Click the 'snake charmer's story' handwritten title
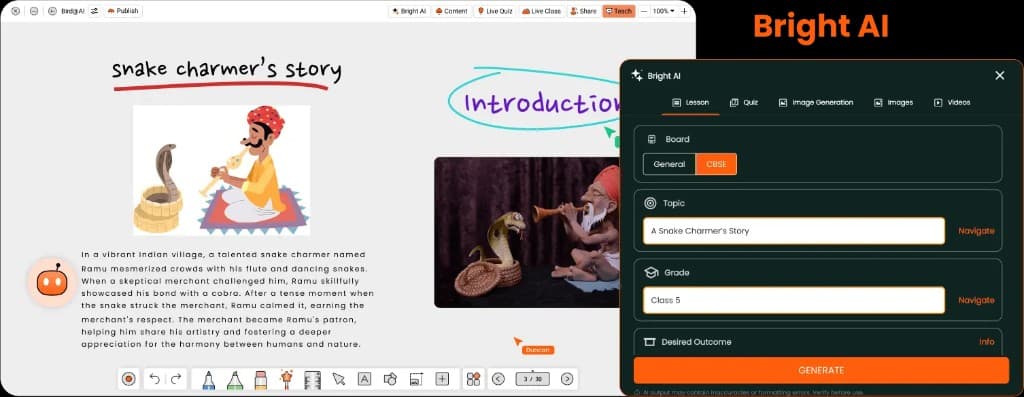The image size is (1024, 397). click(226, 69)
